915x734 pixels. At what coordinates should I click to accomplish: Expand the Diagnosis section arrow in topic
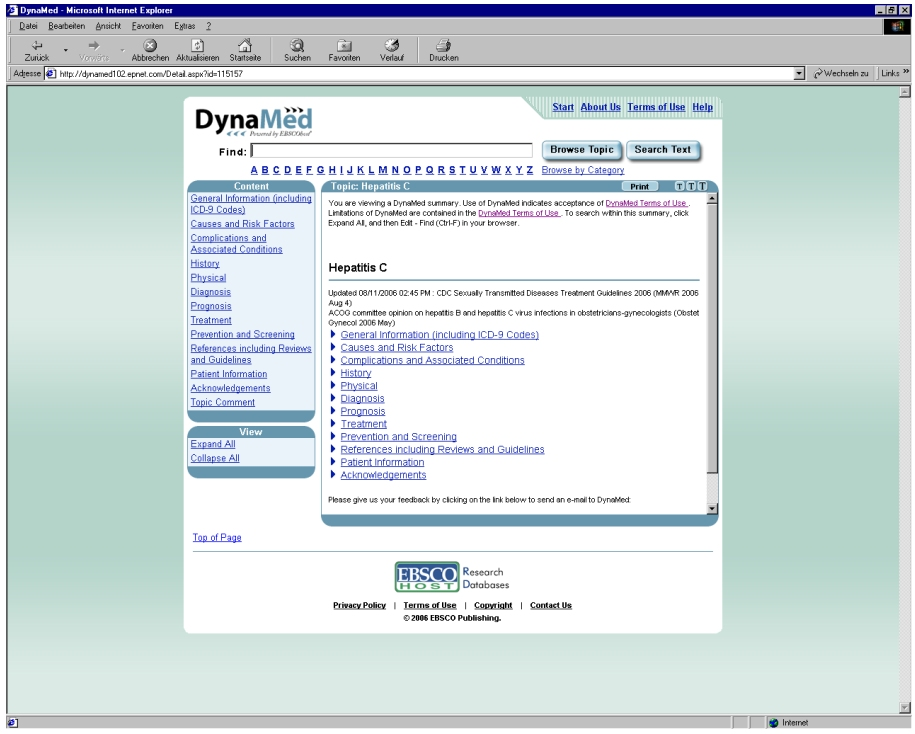pos(333,399)
